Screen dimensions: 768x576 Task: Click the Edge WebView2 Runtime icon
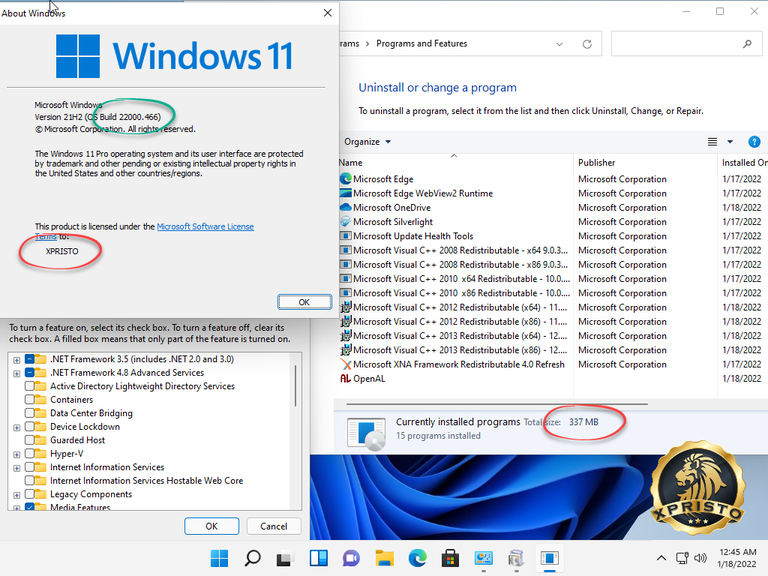[346, 193]
